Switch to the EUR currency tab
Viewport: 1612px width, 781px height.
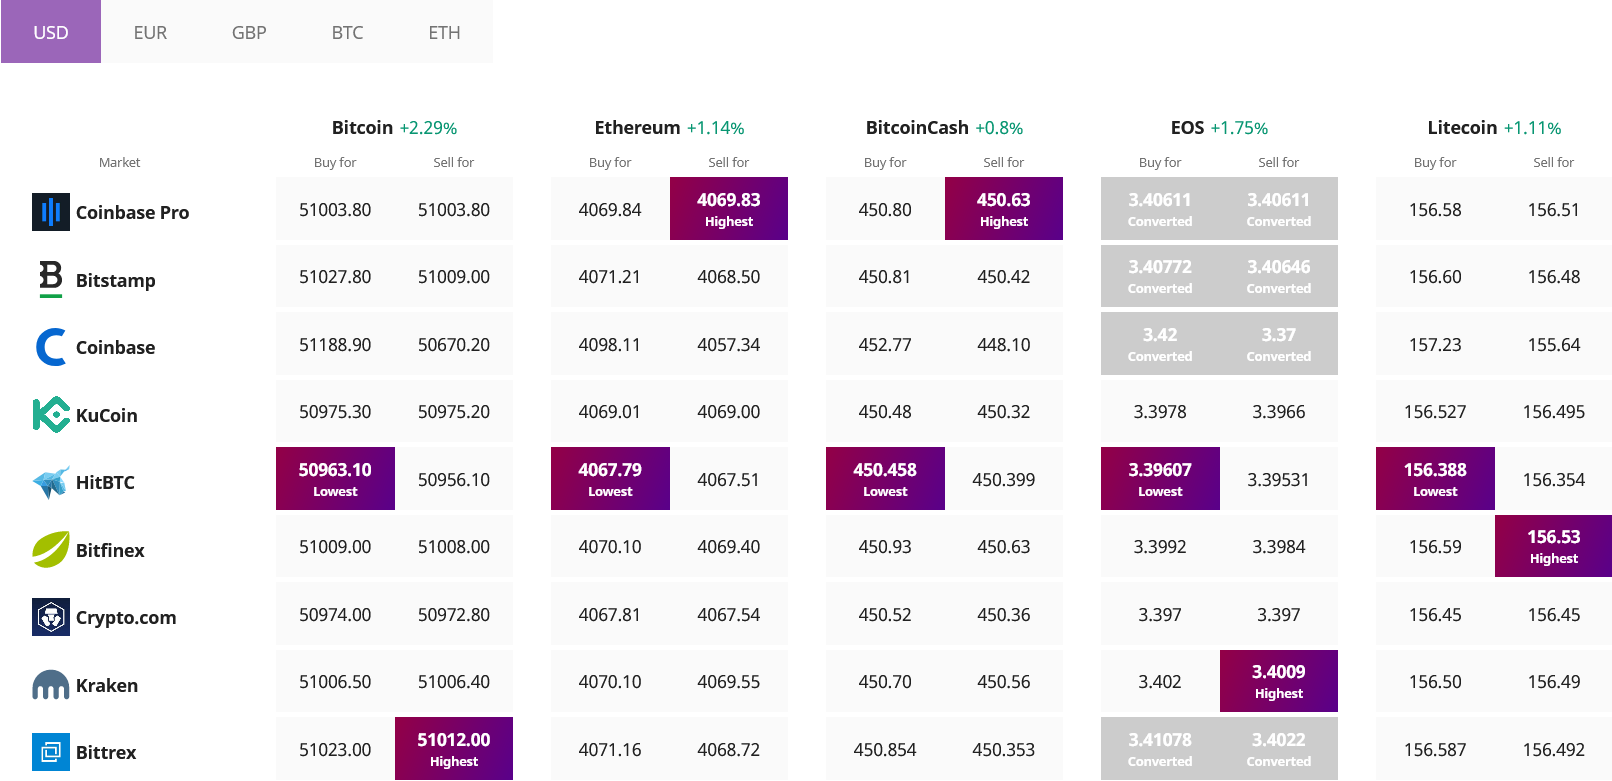point(150,32)
